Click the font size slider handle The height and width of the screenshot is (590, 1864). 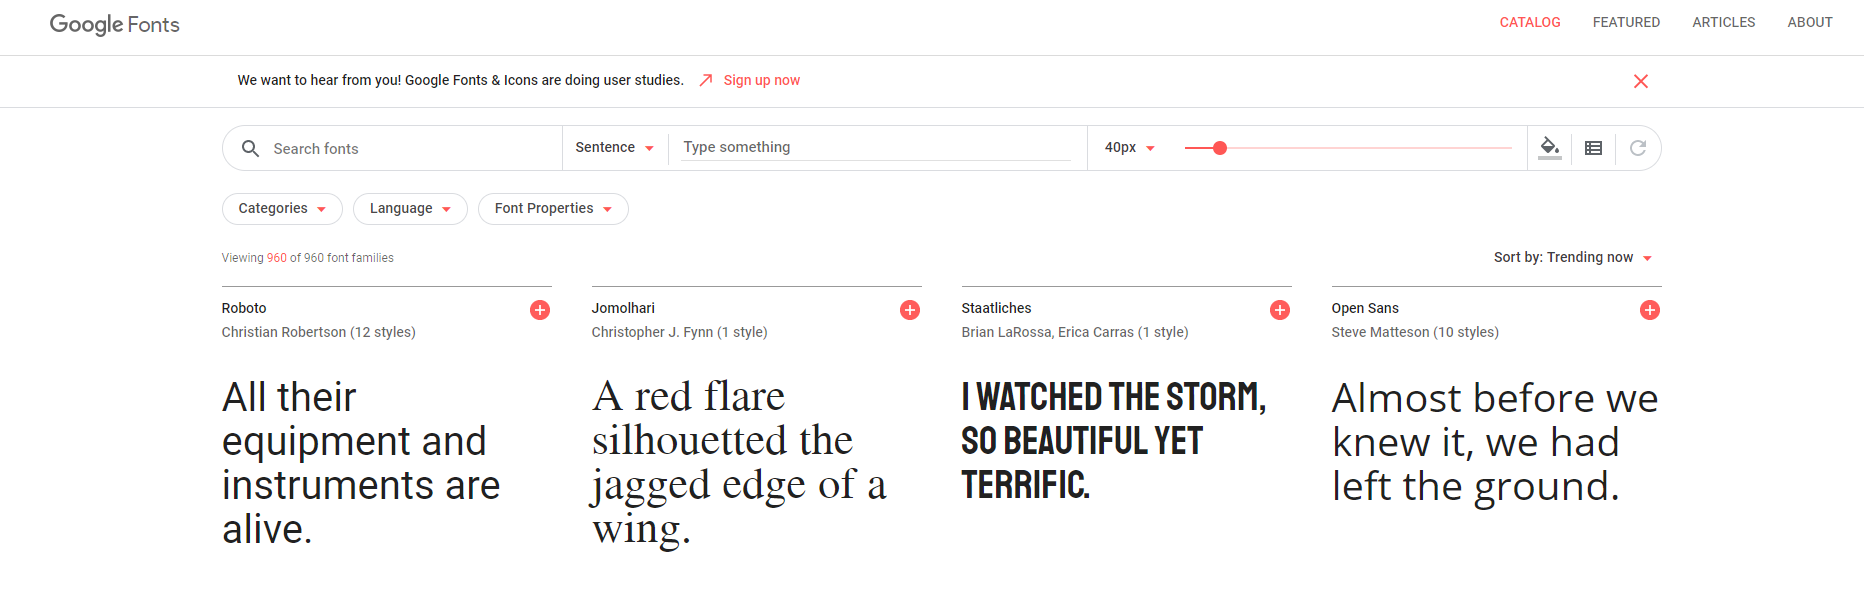[1220, 148]
